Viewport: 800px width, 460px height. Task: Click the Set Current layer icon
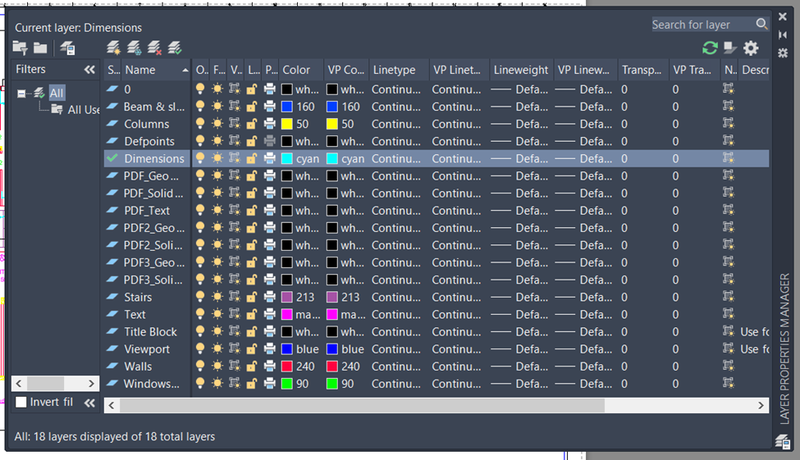(x=174, y=48)
